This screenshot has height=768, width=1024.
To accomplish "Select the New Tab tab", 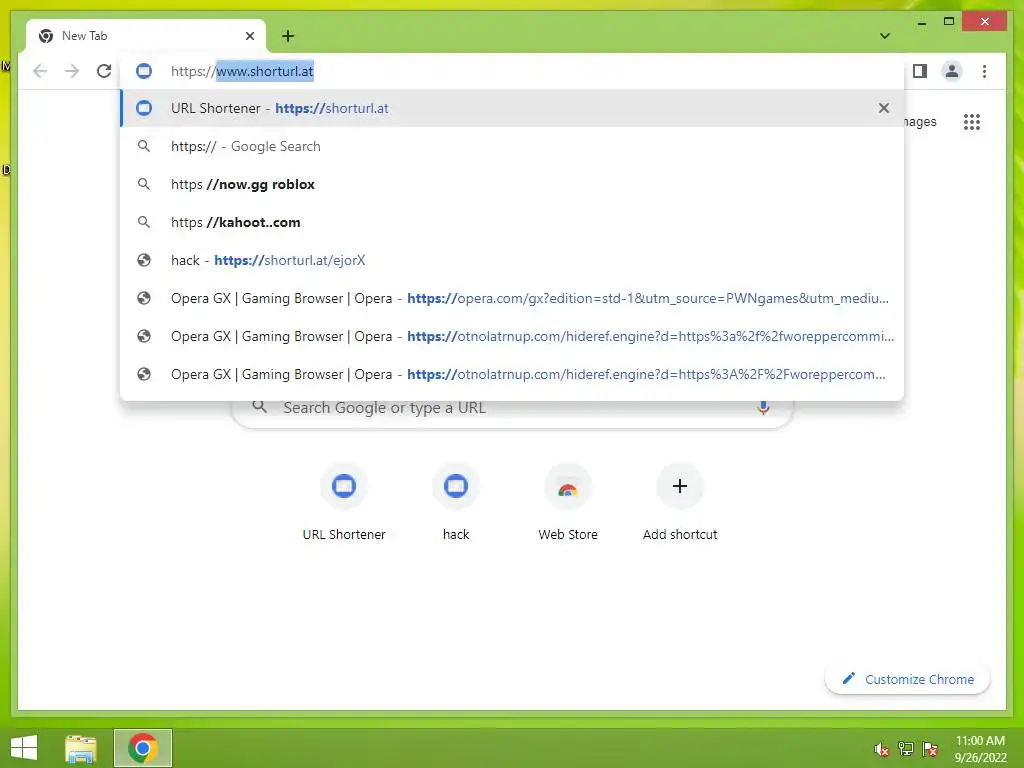I will coord(146,36).
